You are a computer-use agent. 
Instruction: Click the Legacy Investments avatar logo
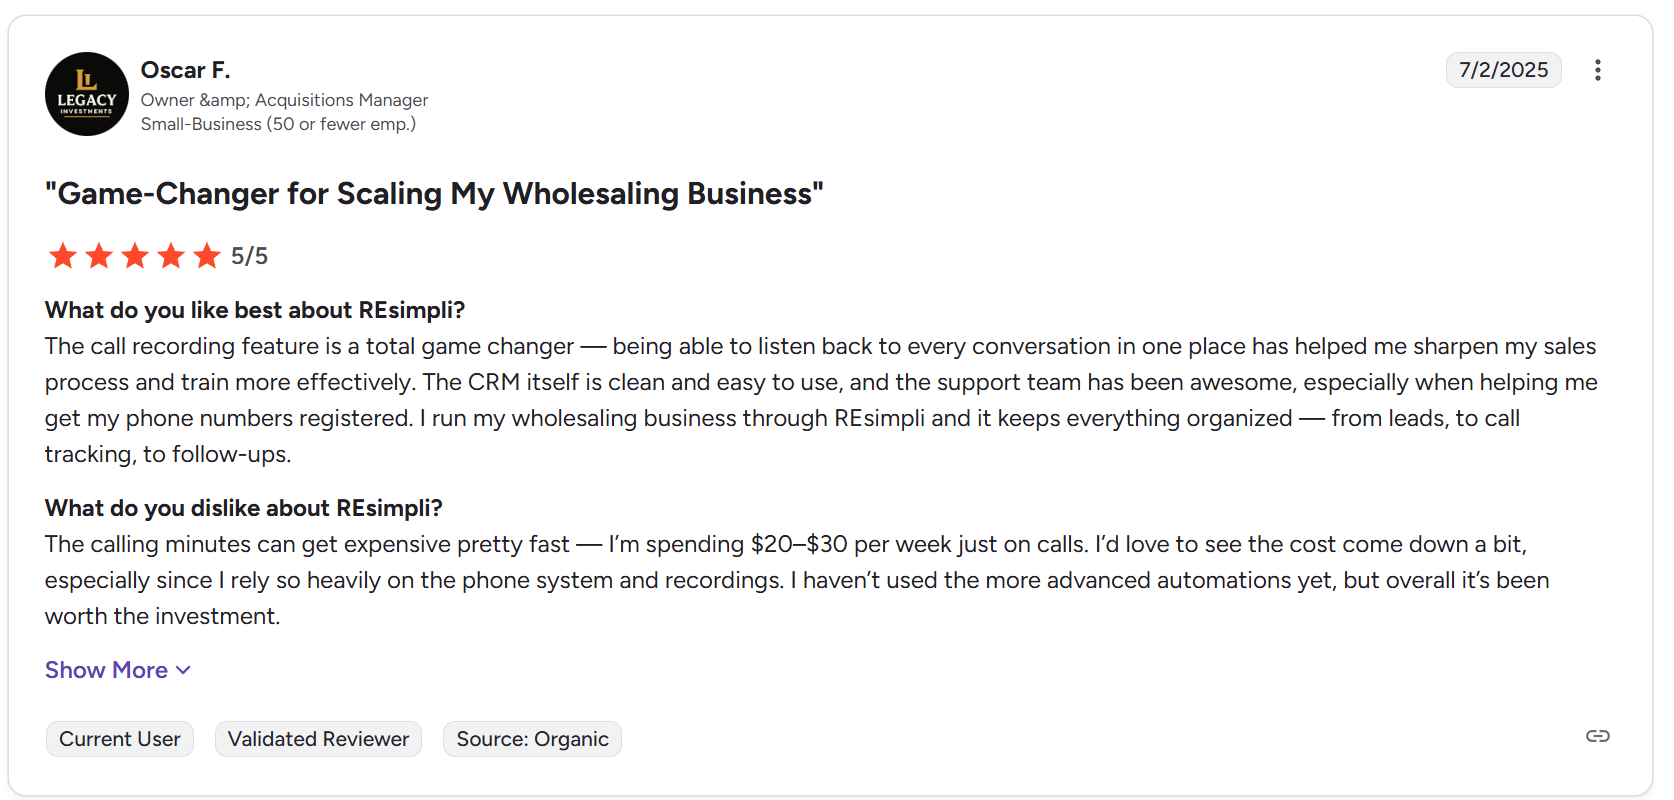tap(87, 94)
